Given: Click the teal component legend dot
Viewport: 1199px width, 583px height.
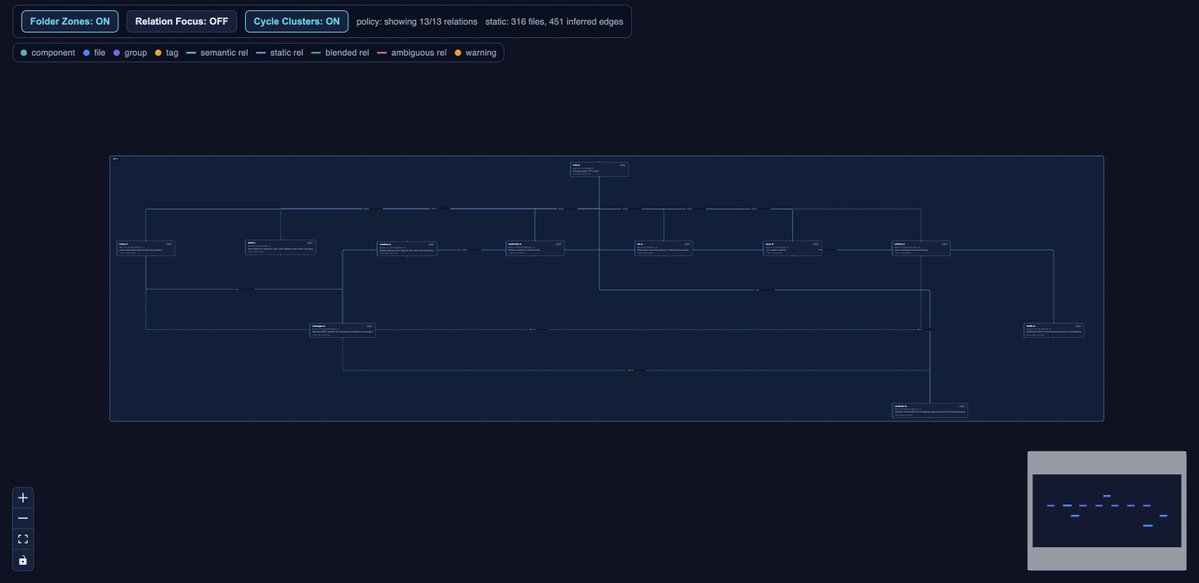Looking at the screenshot, I should pyautogui.click(x=24, y=53).
